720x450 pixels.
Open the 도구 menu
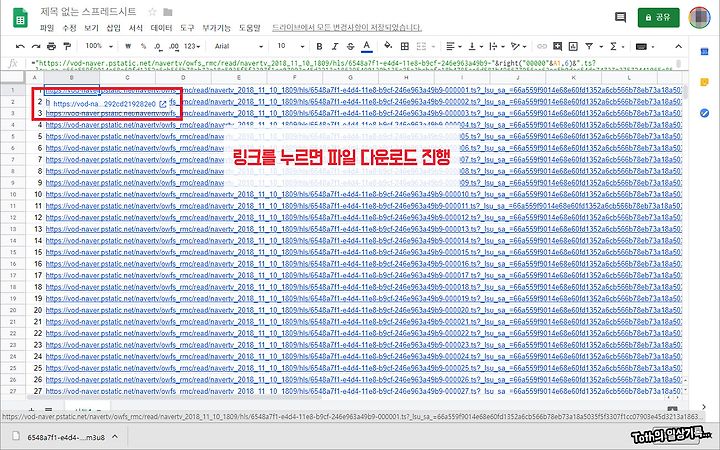pos(187,28)
